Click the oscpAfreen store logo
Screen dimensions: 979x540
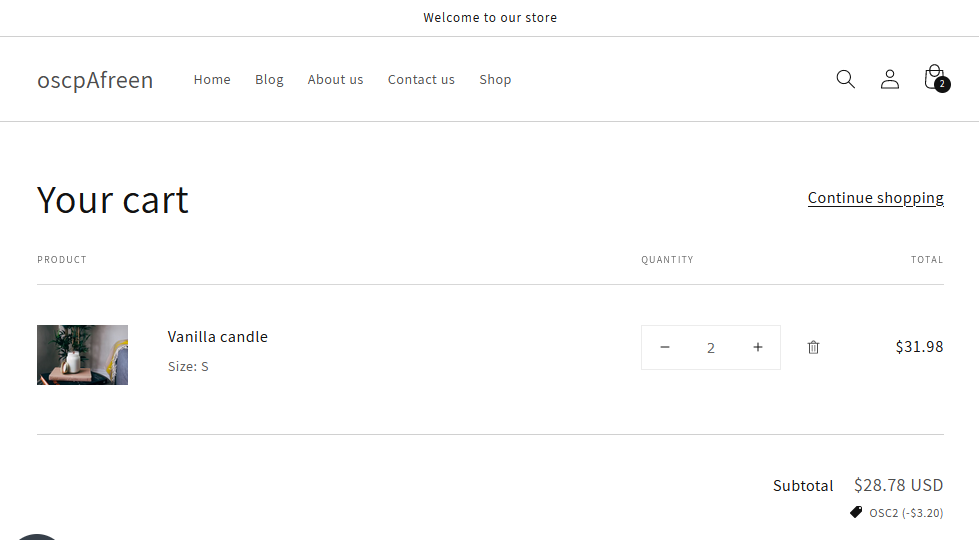pos(95,80)
